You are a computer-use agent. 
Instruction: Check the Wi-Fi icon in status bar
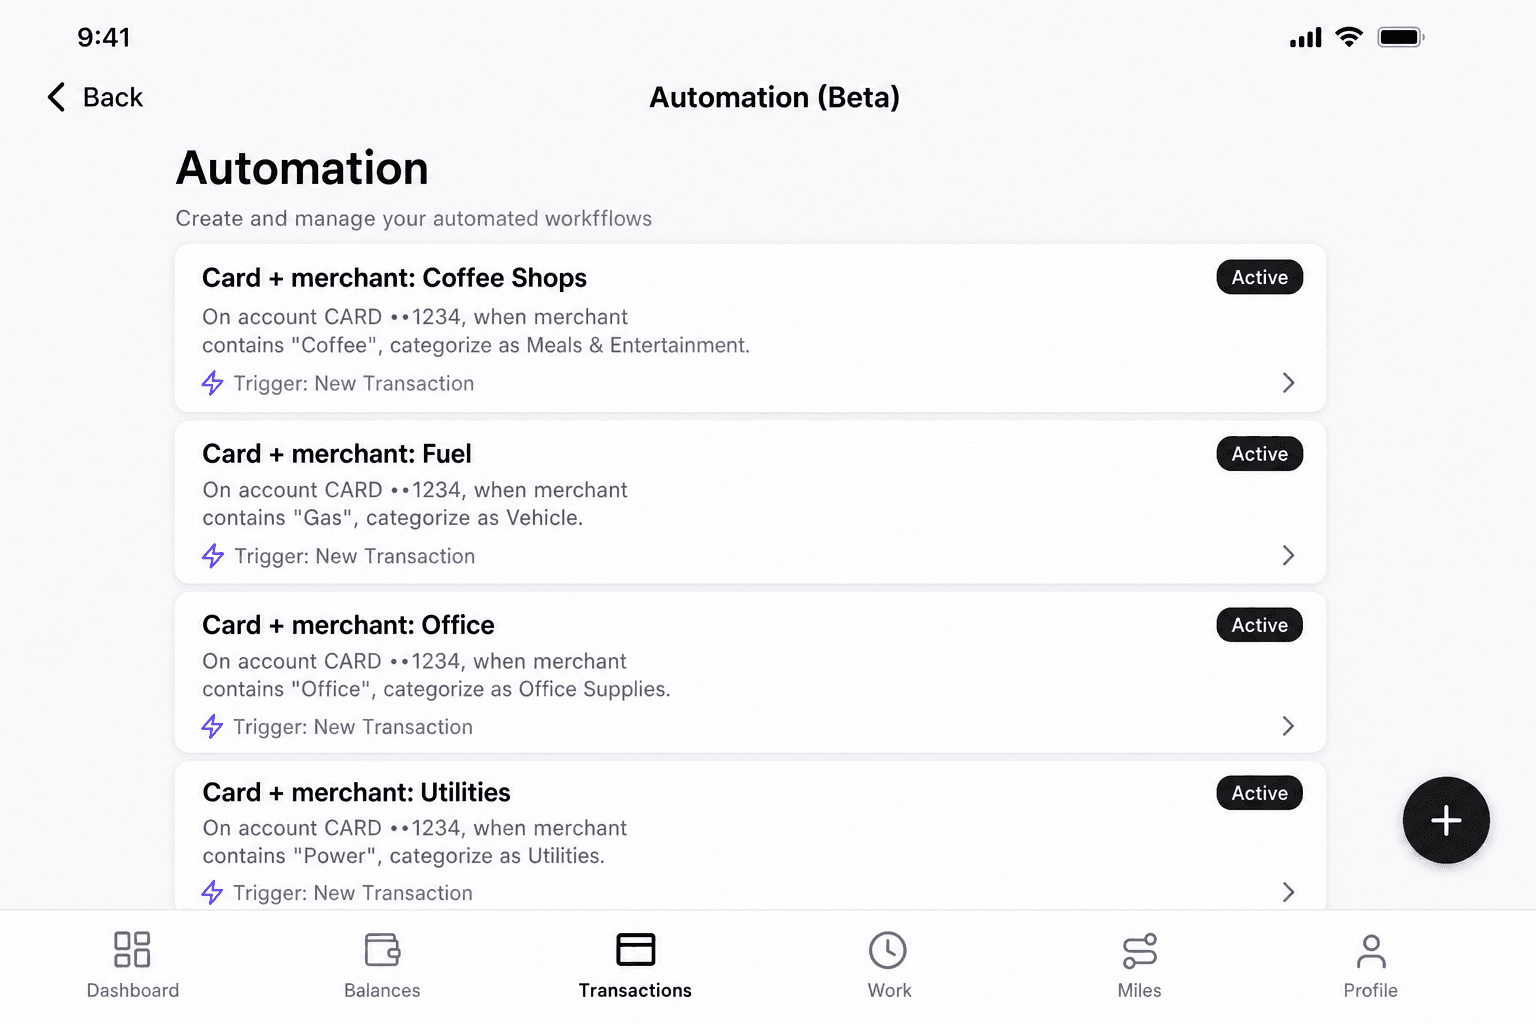point(1349,37)
